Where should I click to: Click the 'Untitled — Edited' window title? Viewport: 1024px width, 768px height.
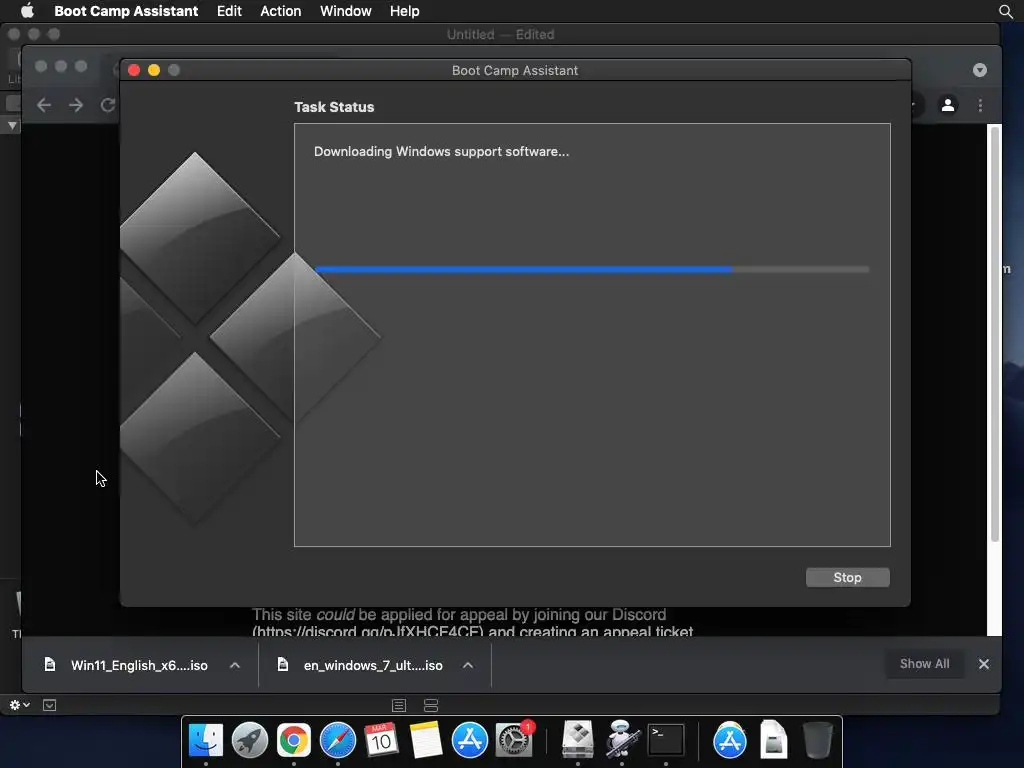point(500,35)
